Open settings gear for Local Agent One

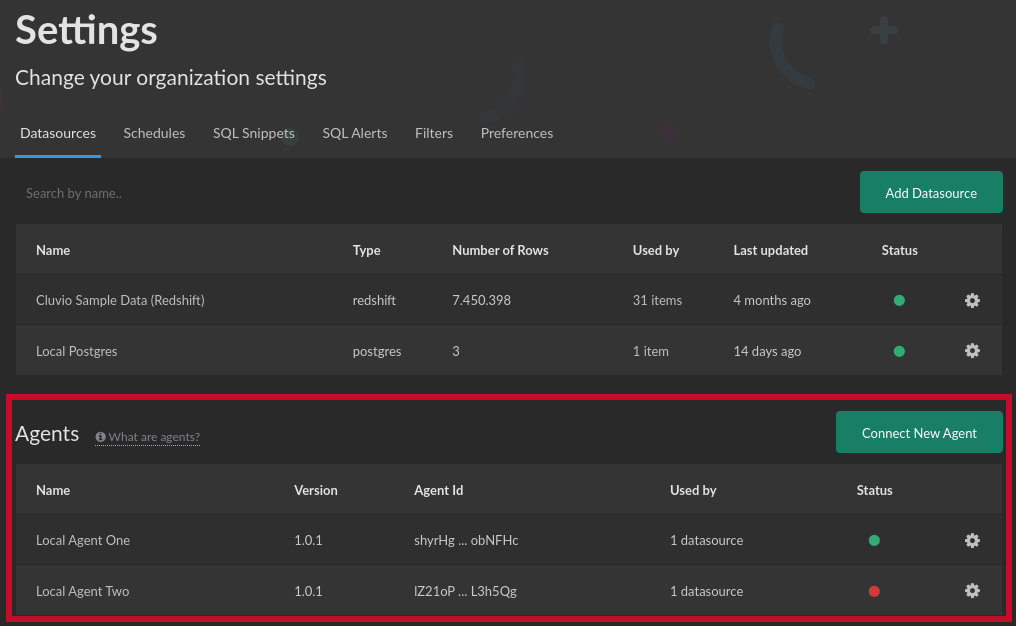tap(972, 540)
